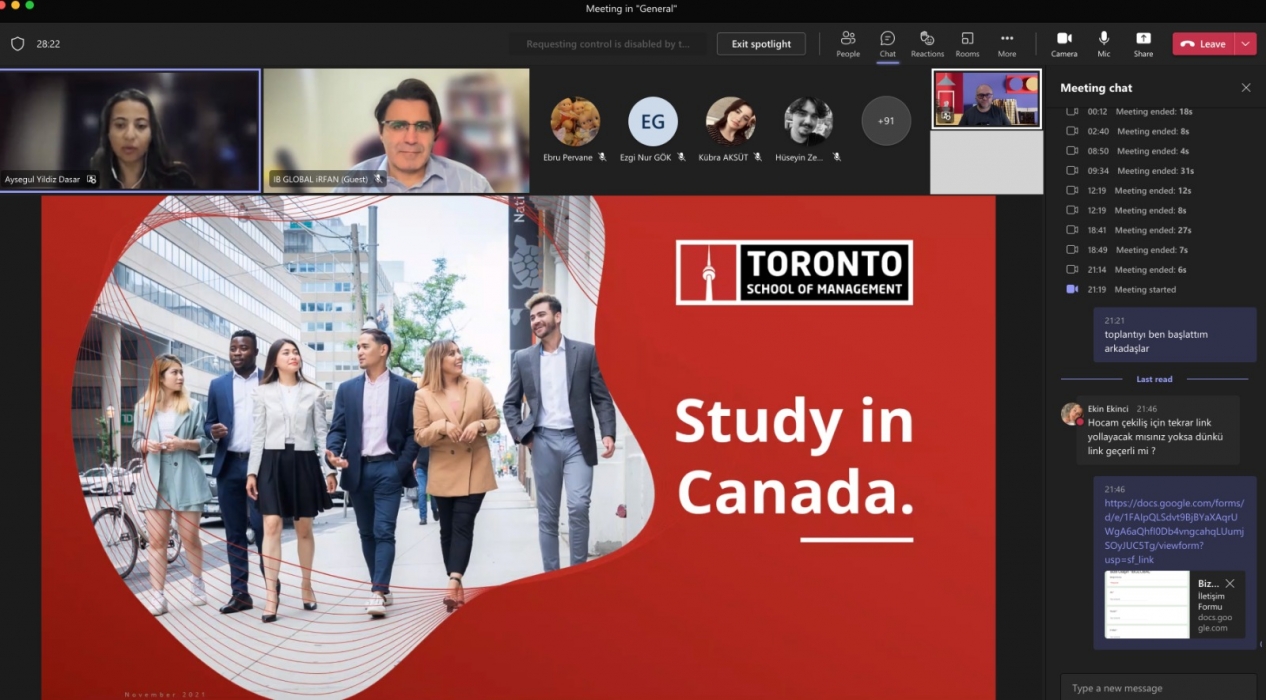
Task: Click IB GLOBAL IRFAN's muted mic icon
Action: (x=379, y=180)
